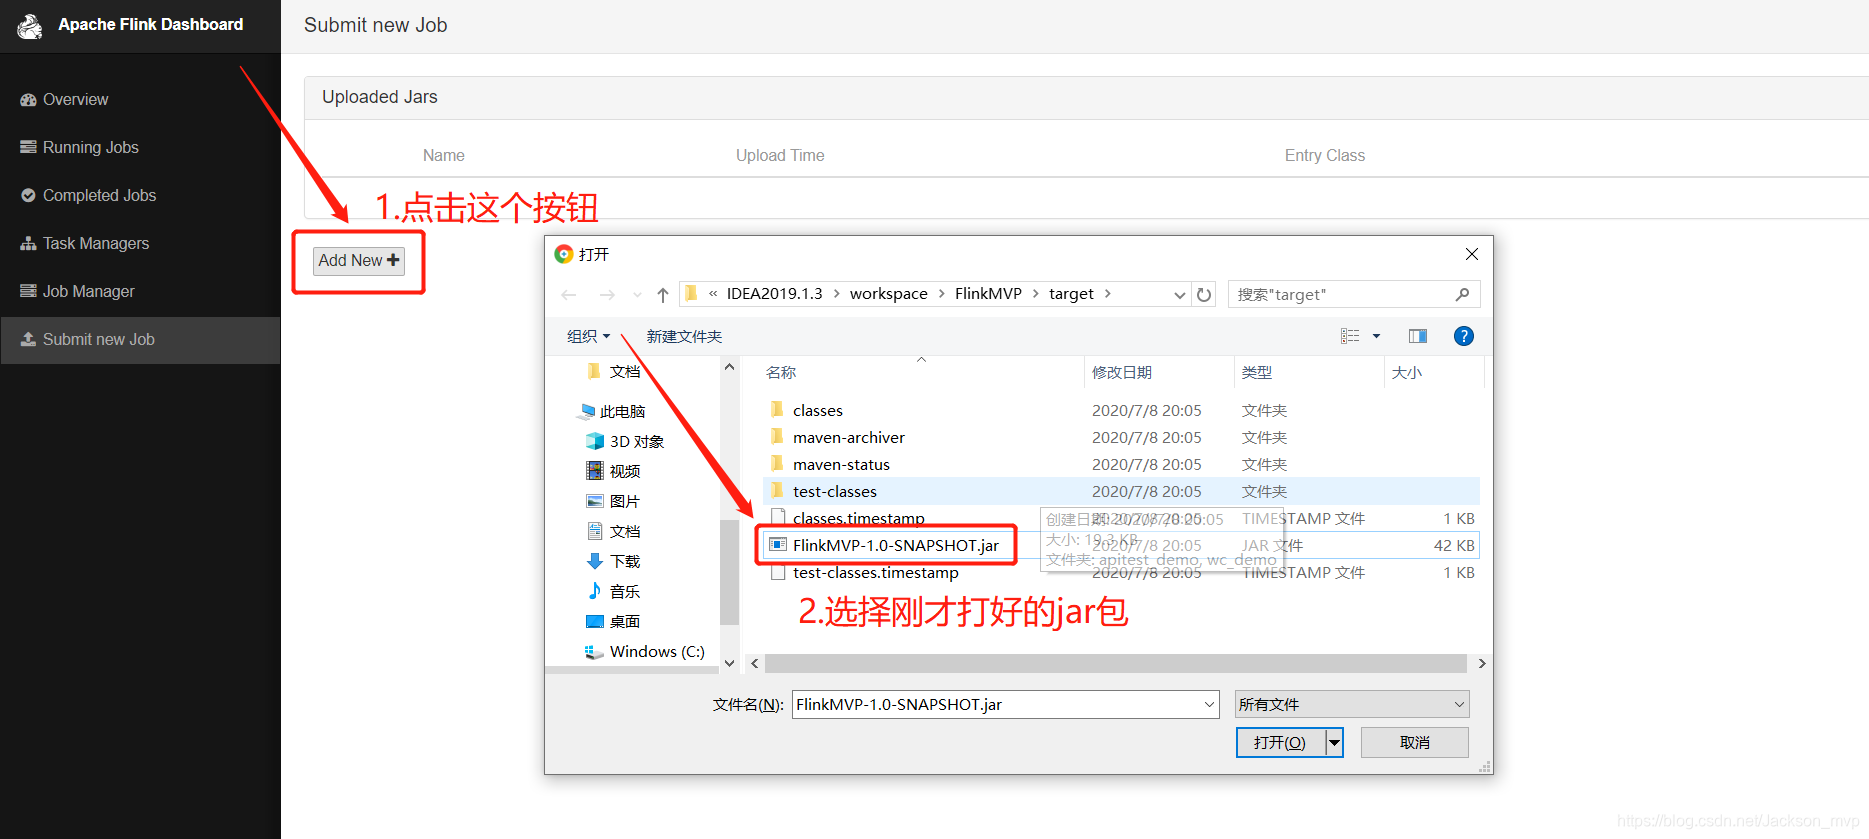Go back in the file dialog

click(569, 294)
